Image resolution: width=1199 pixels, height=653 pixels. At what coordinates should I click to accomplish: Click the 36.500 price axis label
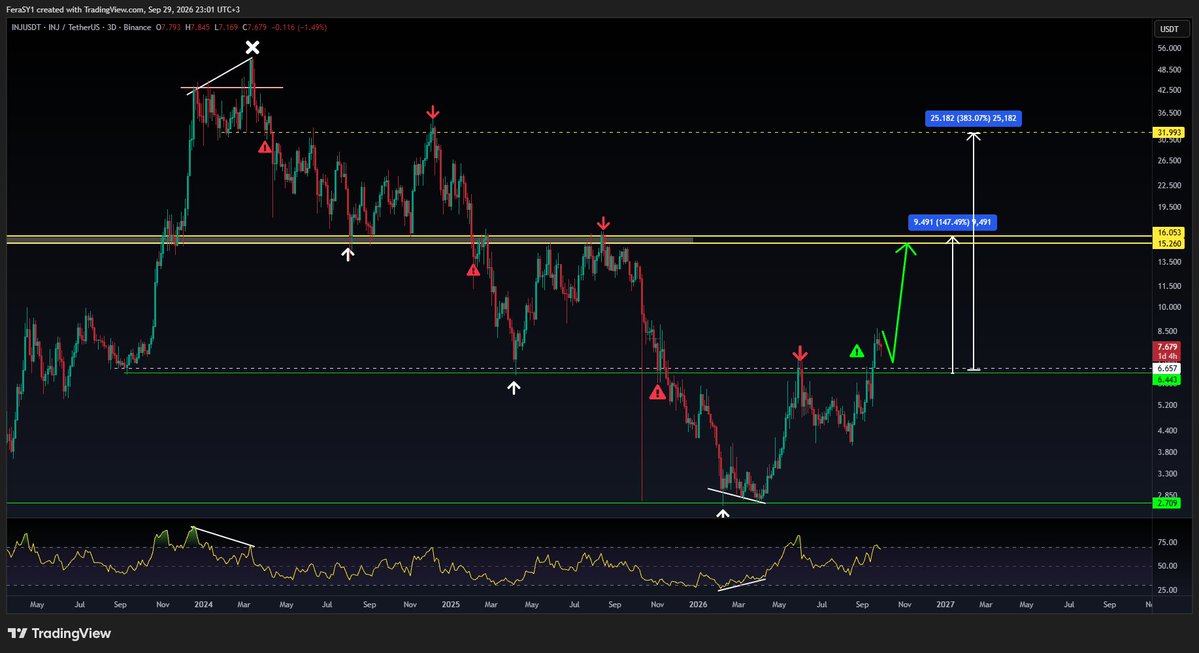click(1169, 113)
